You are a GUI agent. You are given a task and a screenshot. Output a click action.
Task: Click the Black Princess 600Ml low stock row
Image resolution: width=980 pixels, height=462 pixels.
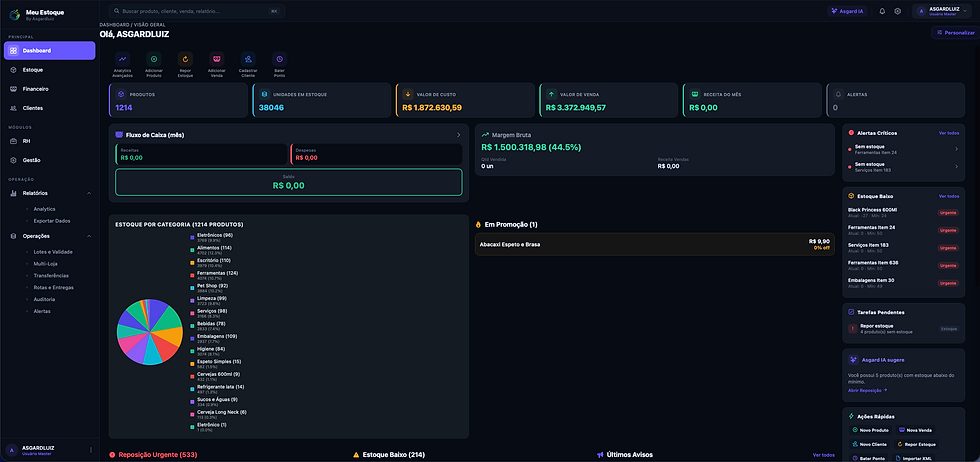903,213
